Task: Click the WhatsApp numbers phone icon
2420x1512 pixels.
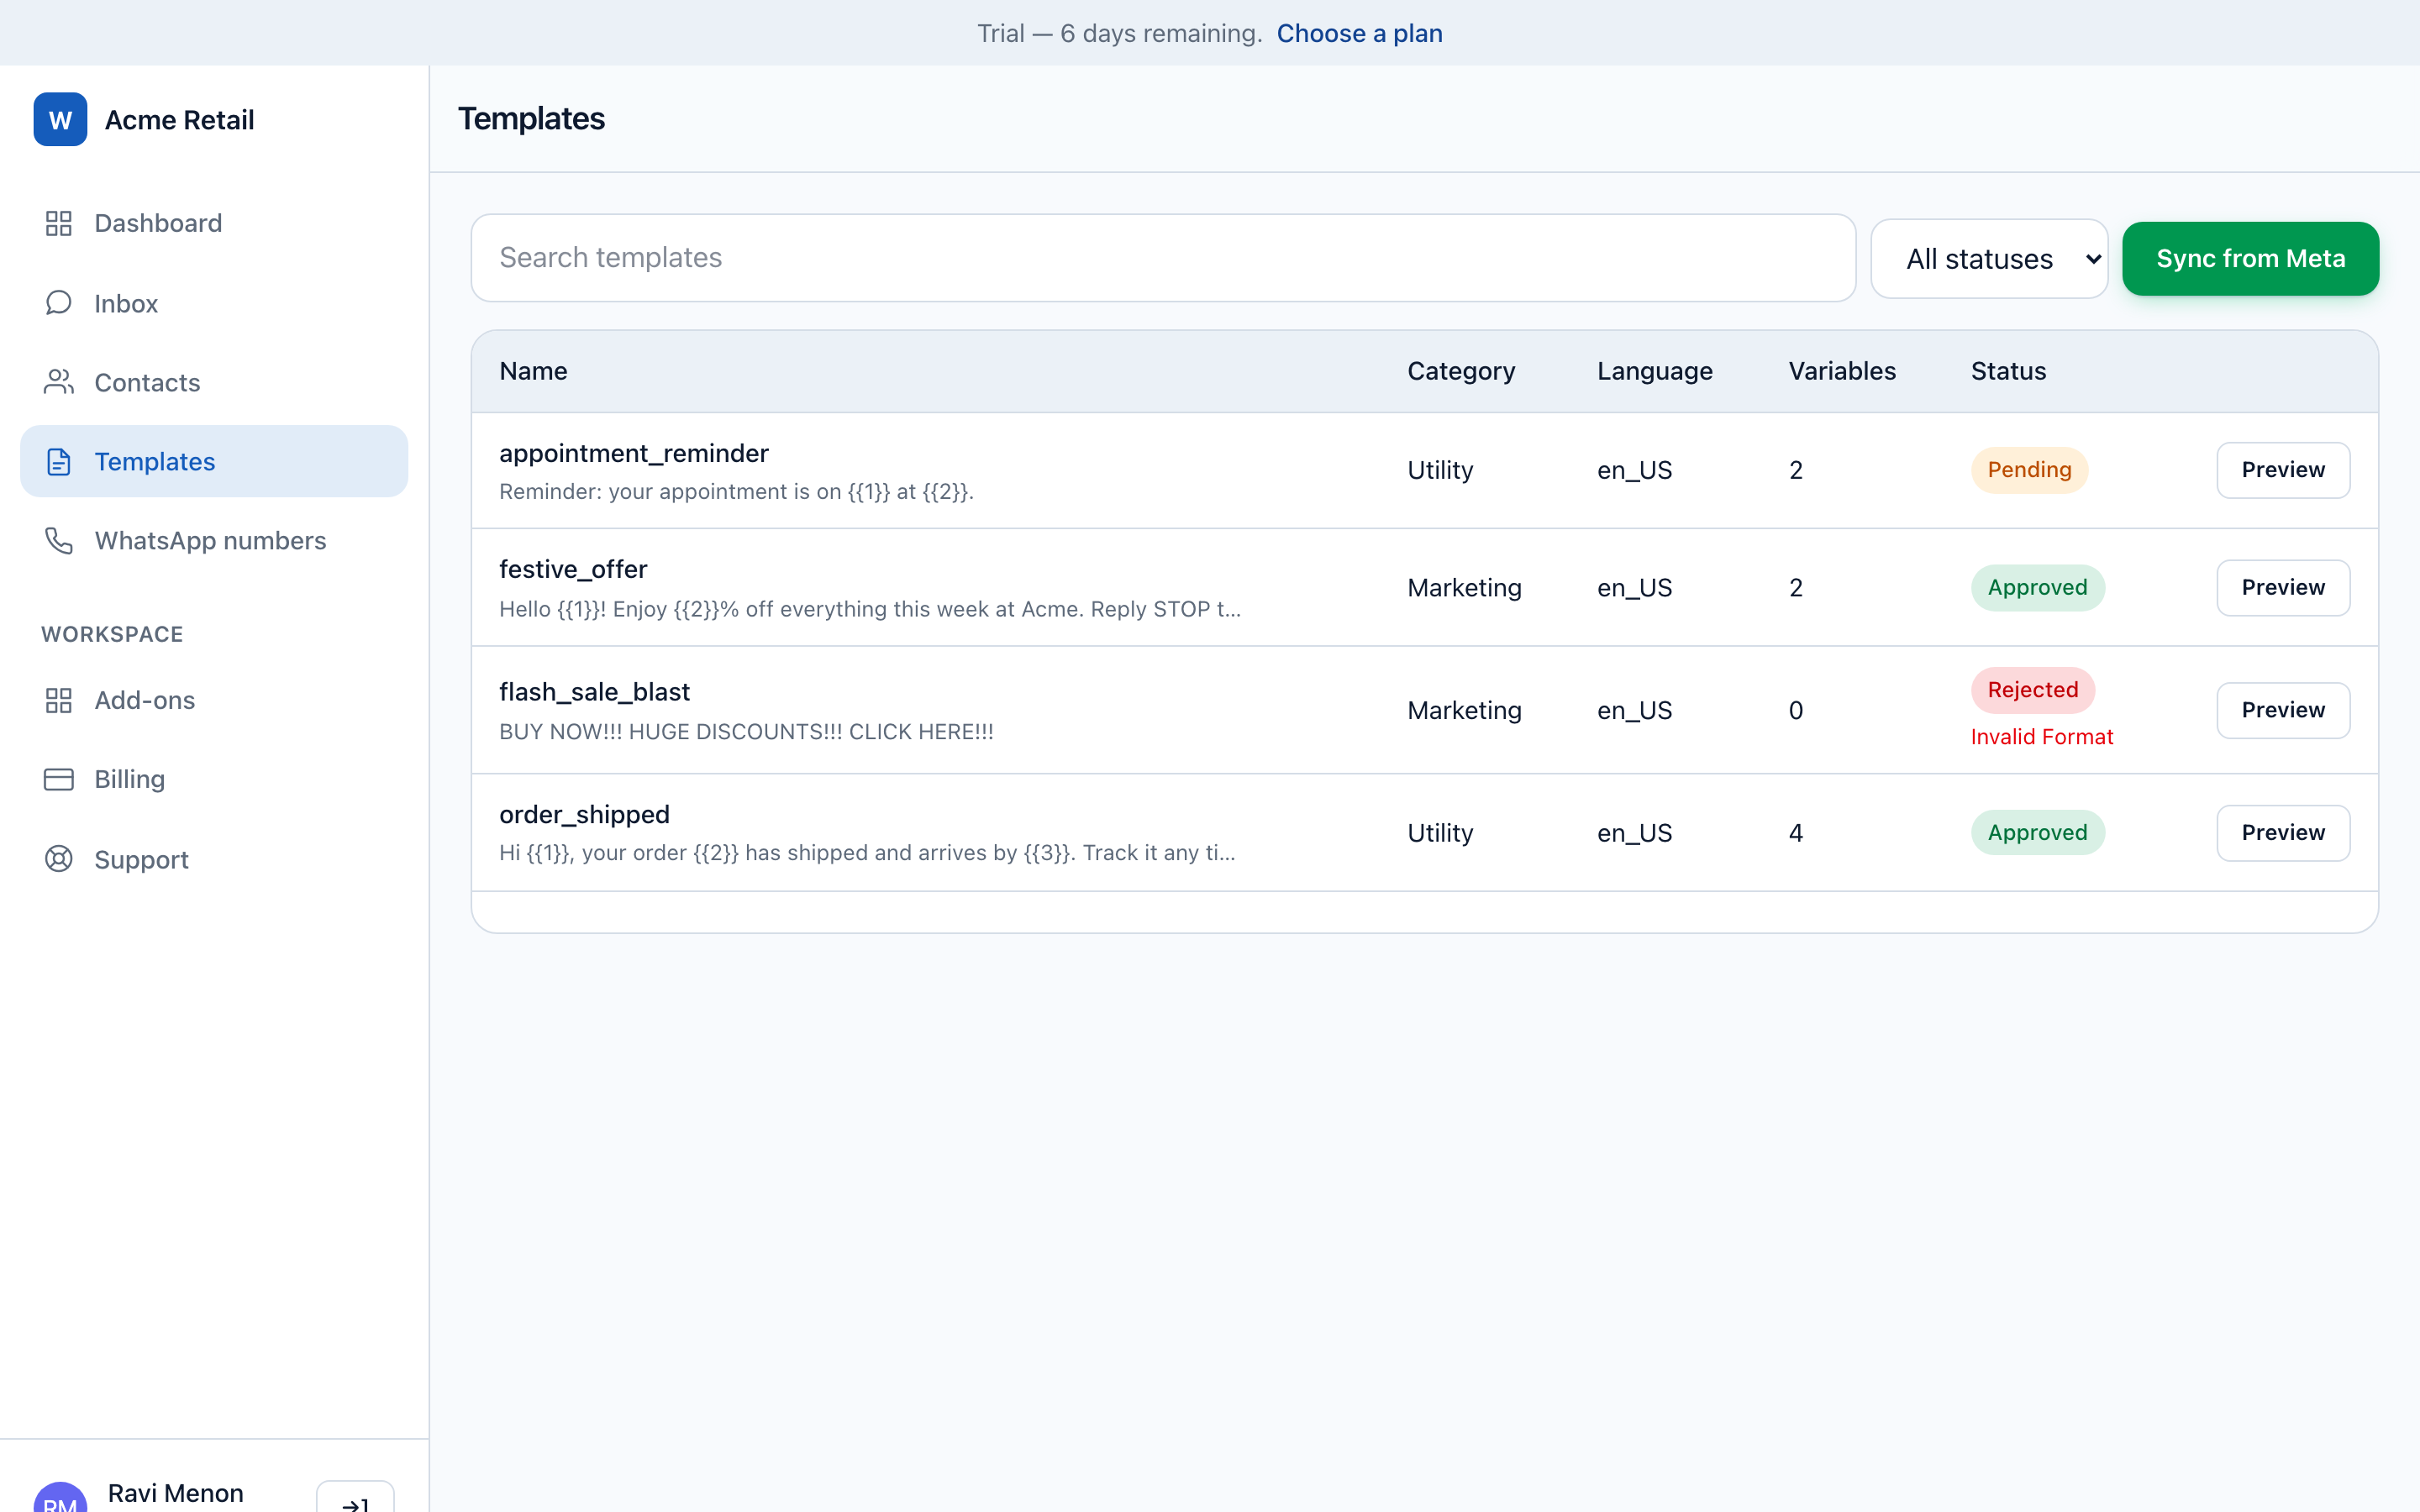Action: [59, 540]
